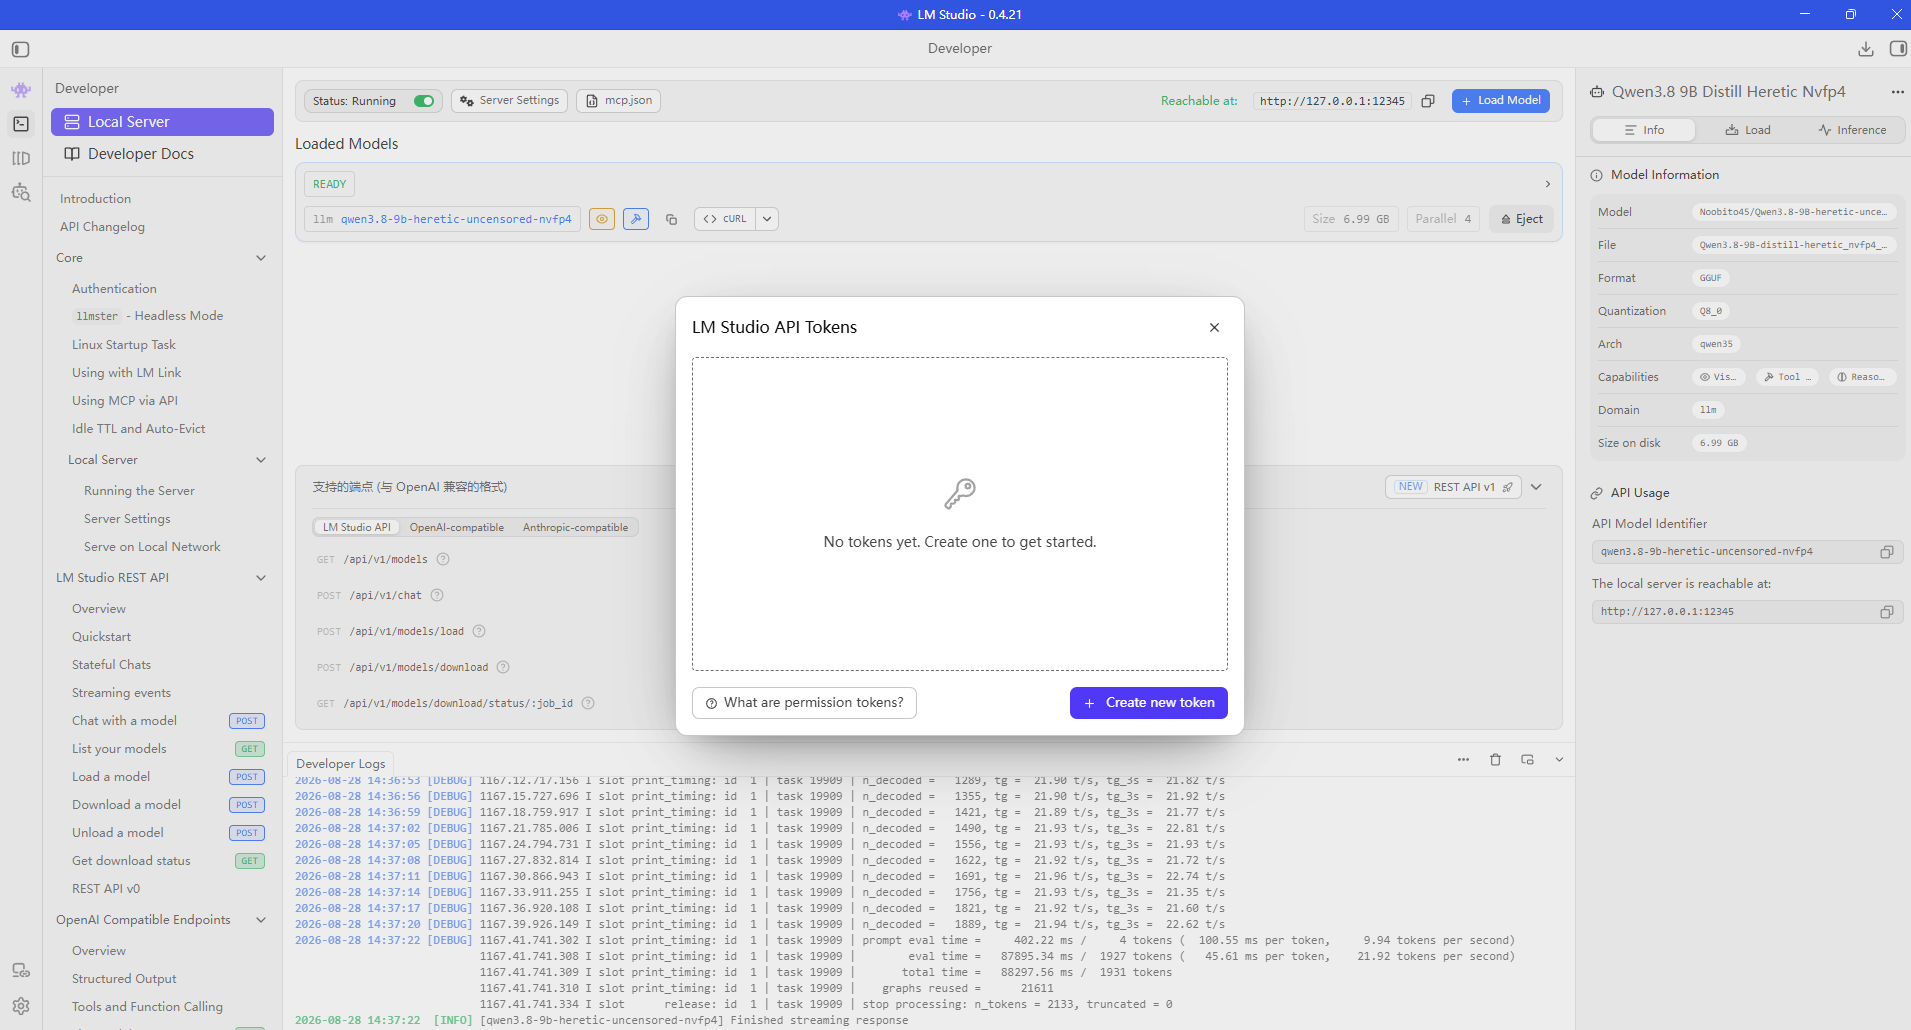This screenshot has width=1911, height=1030.
Task: Open Chat with a model POST docs
Action: [x=168, y=721]
